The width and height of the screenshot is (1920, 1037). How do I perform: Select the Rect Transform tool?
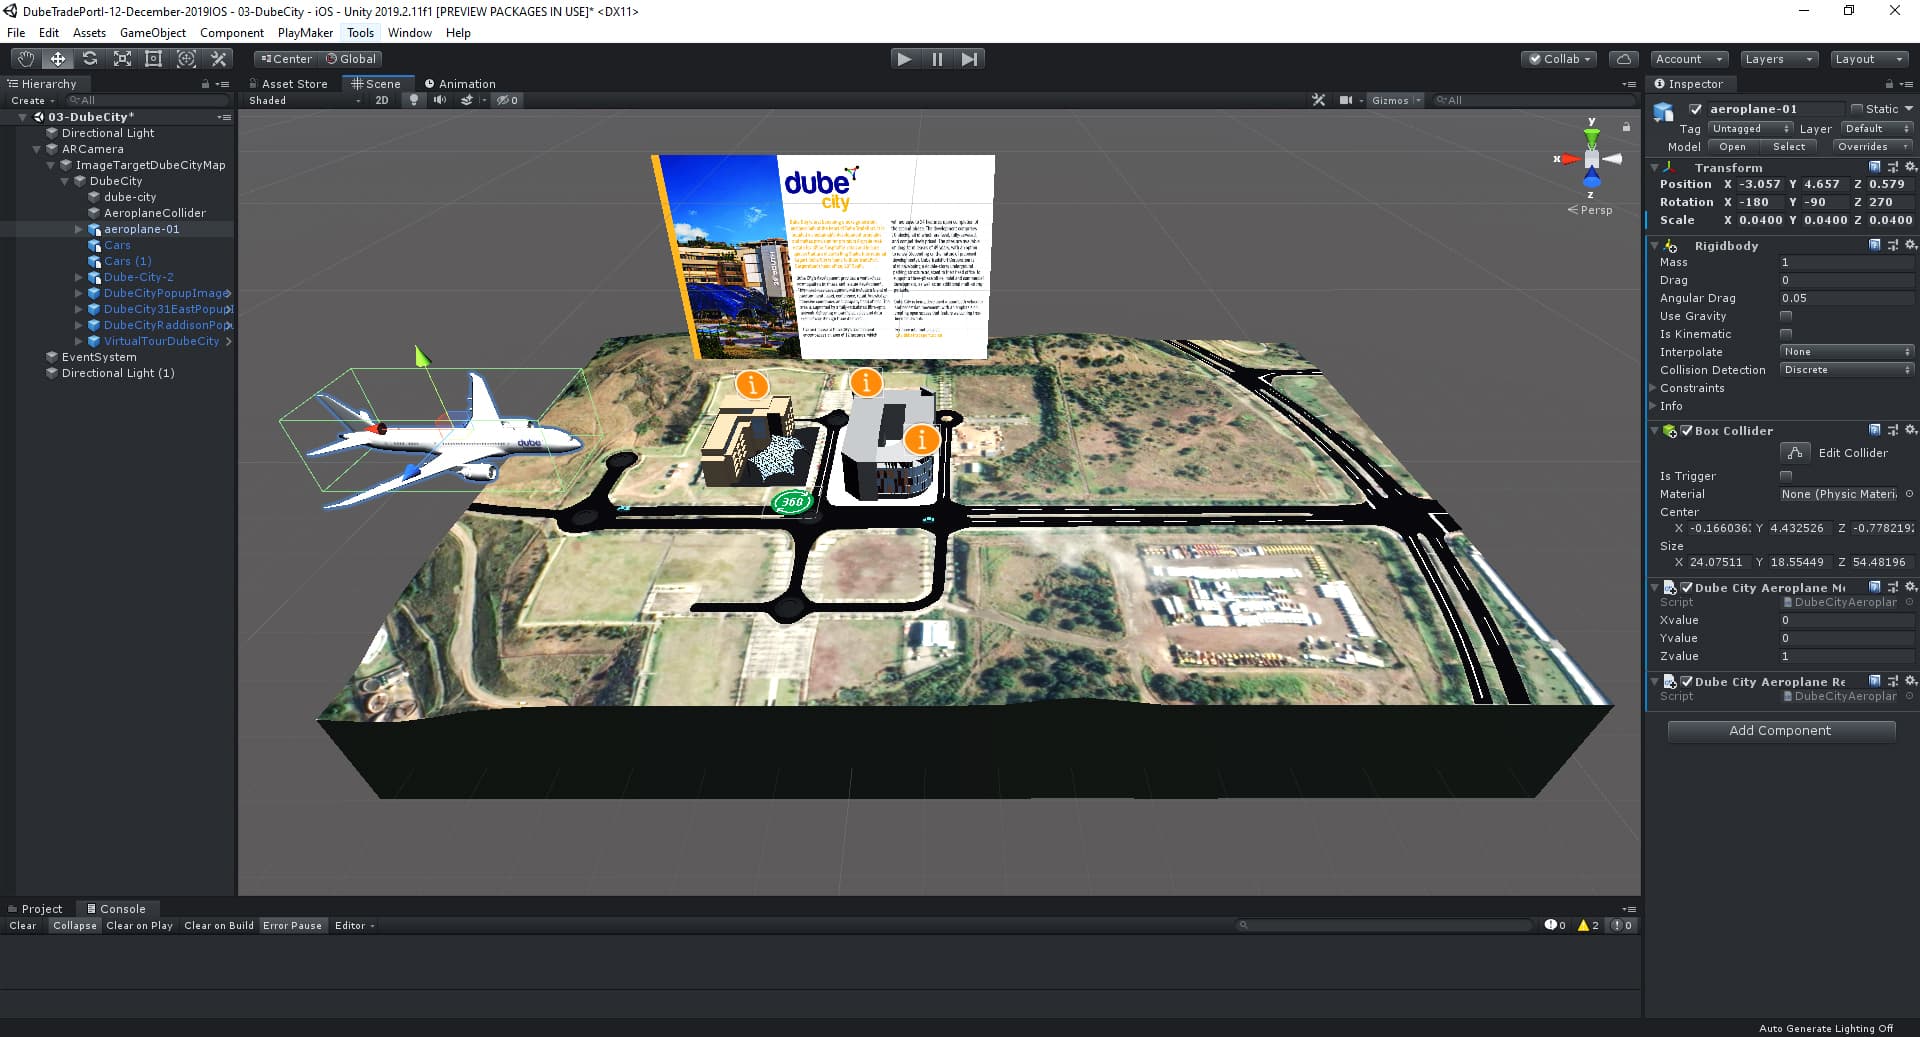[x=154, y=59]
